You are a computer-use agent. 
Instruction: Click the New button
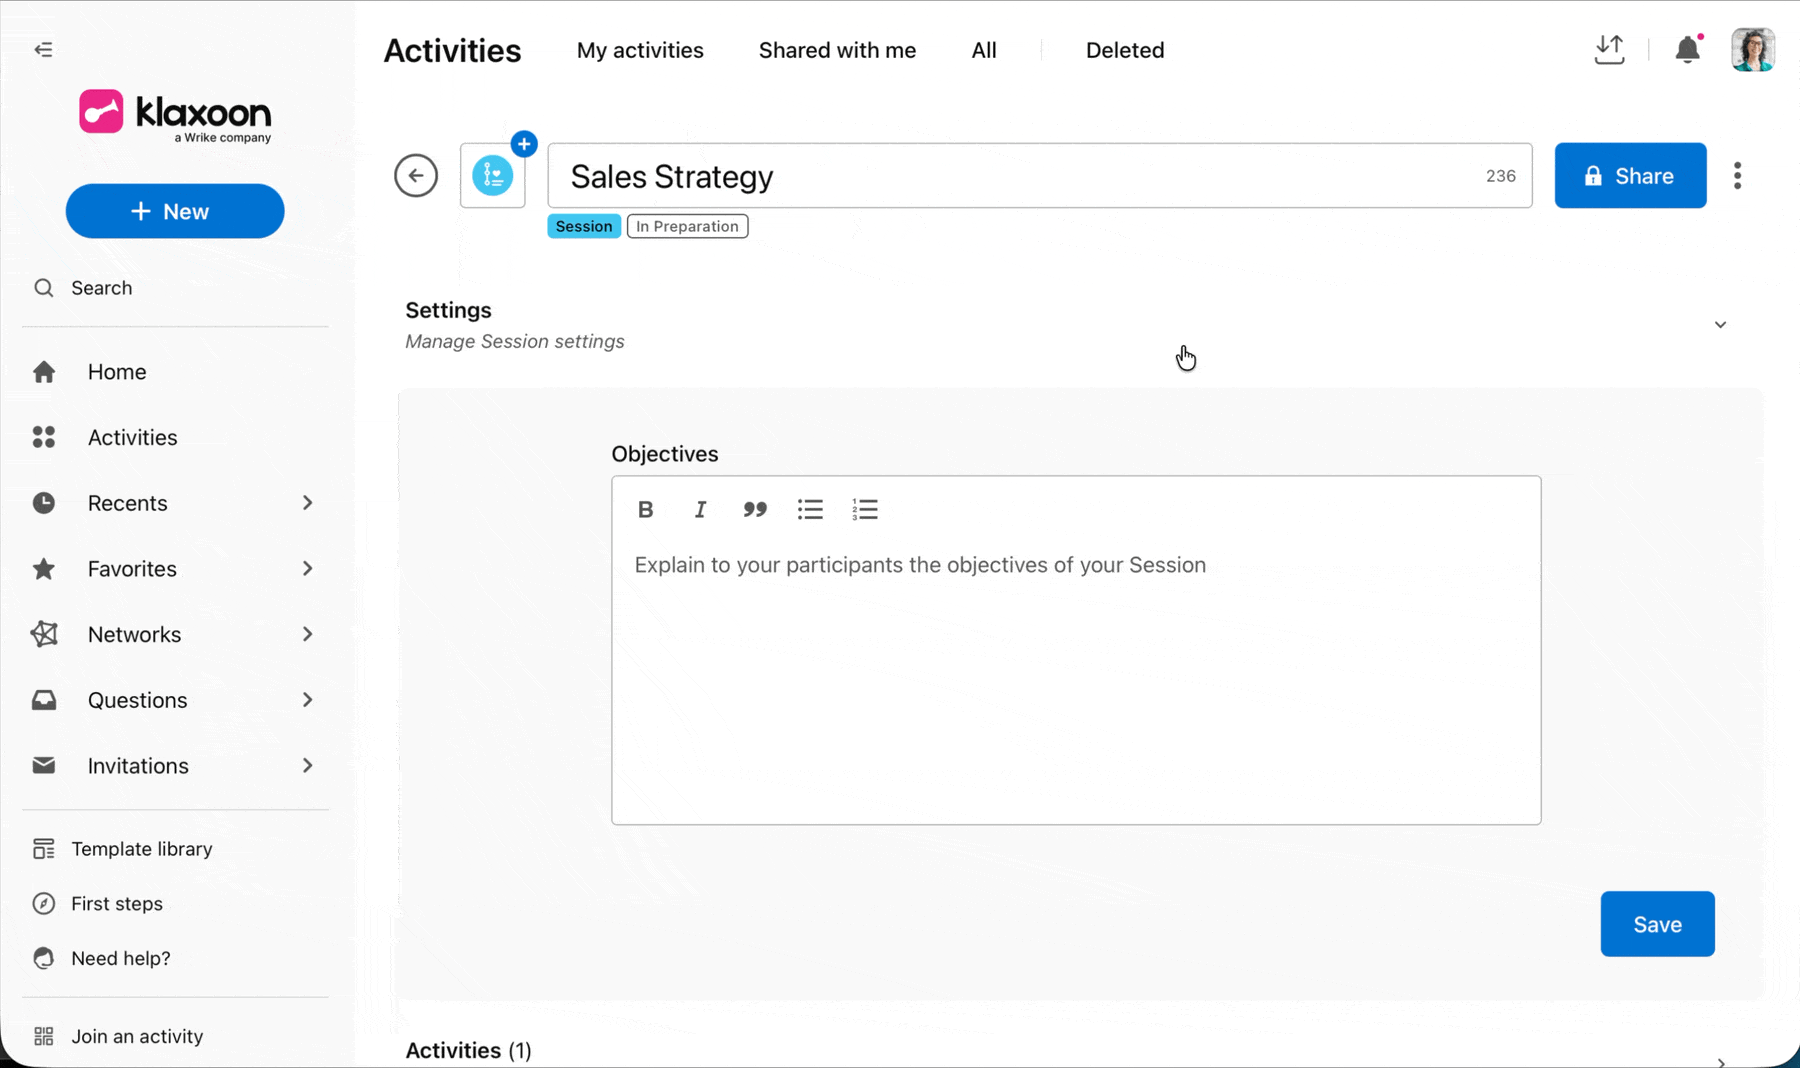coord(175,211)
